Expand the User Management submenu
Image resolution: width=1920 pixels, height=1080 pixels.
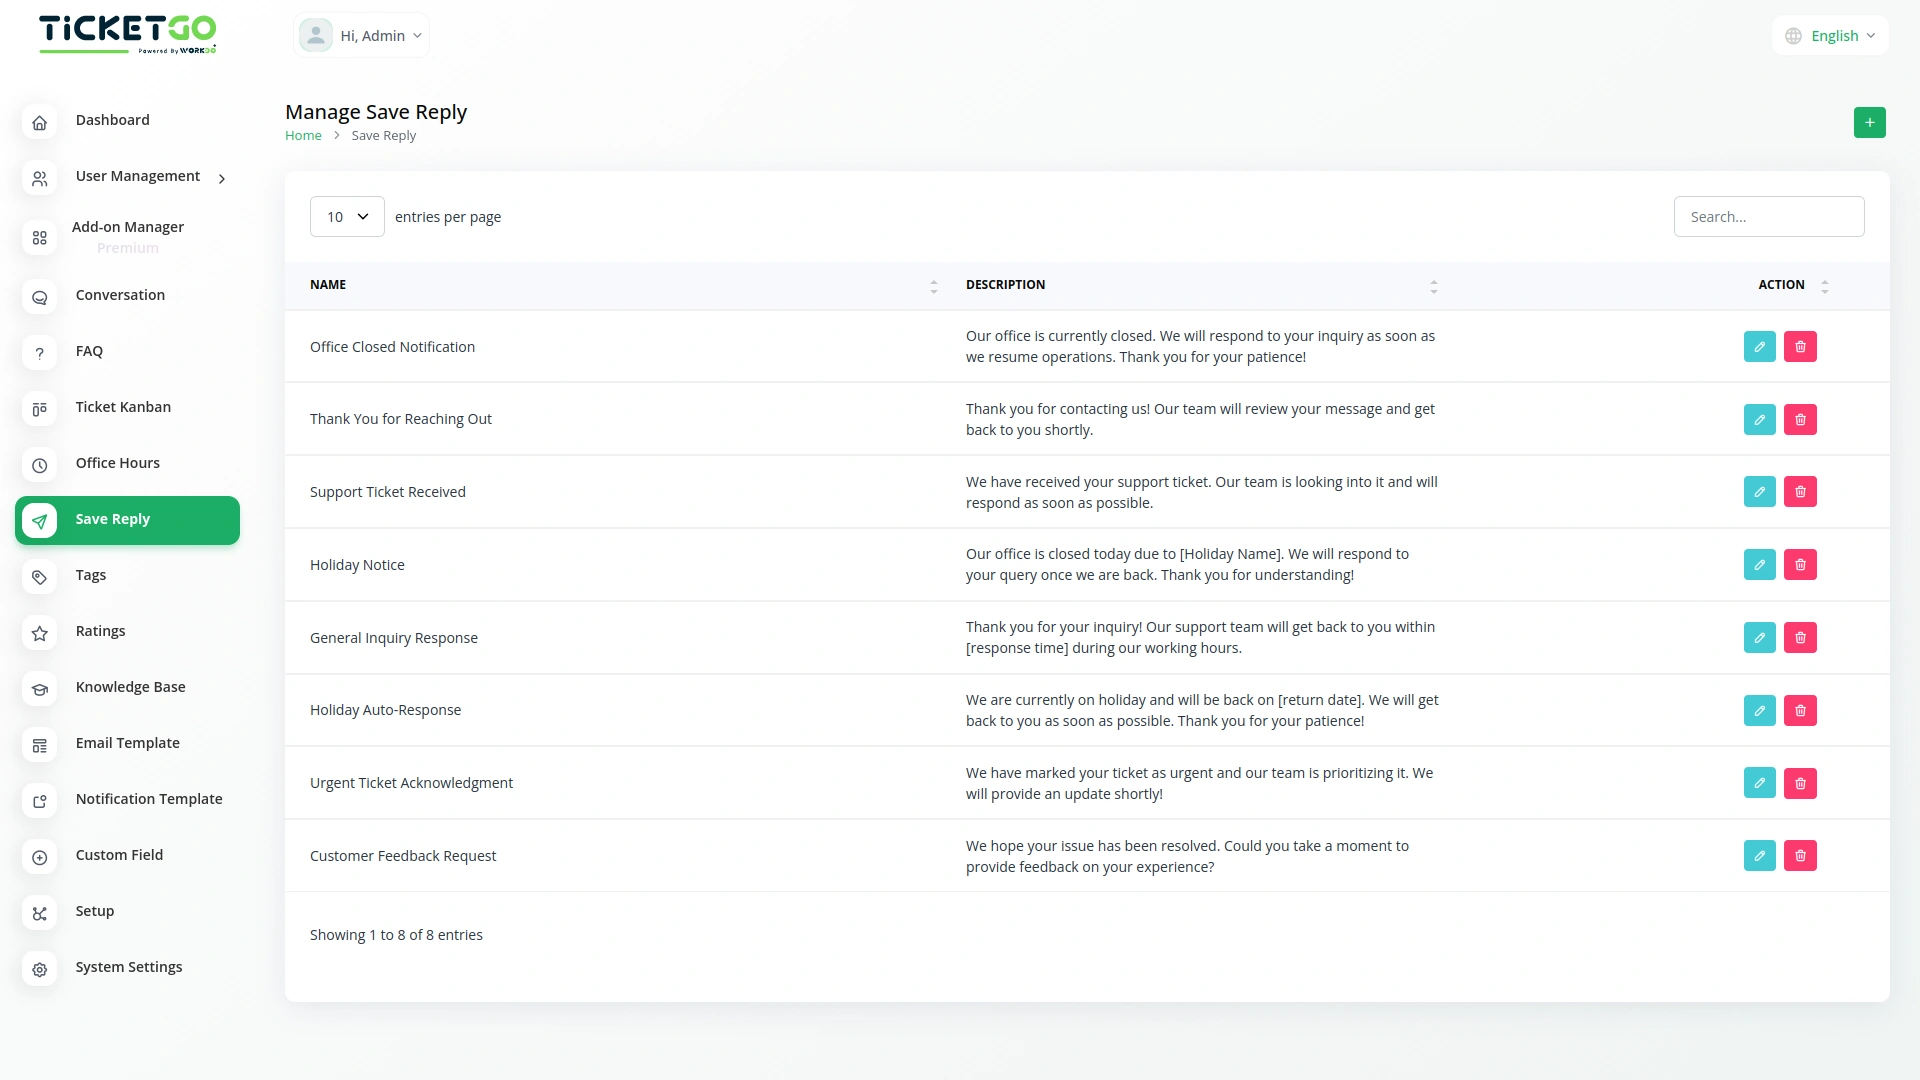click(138, 177)
